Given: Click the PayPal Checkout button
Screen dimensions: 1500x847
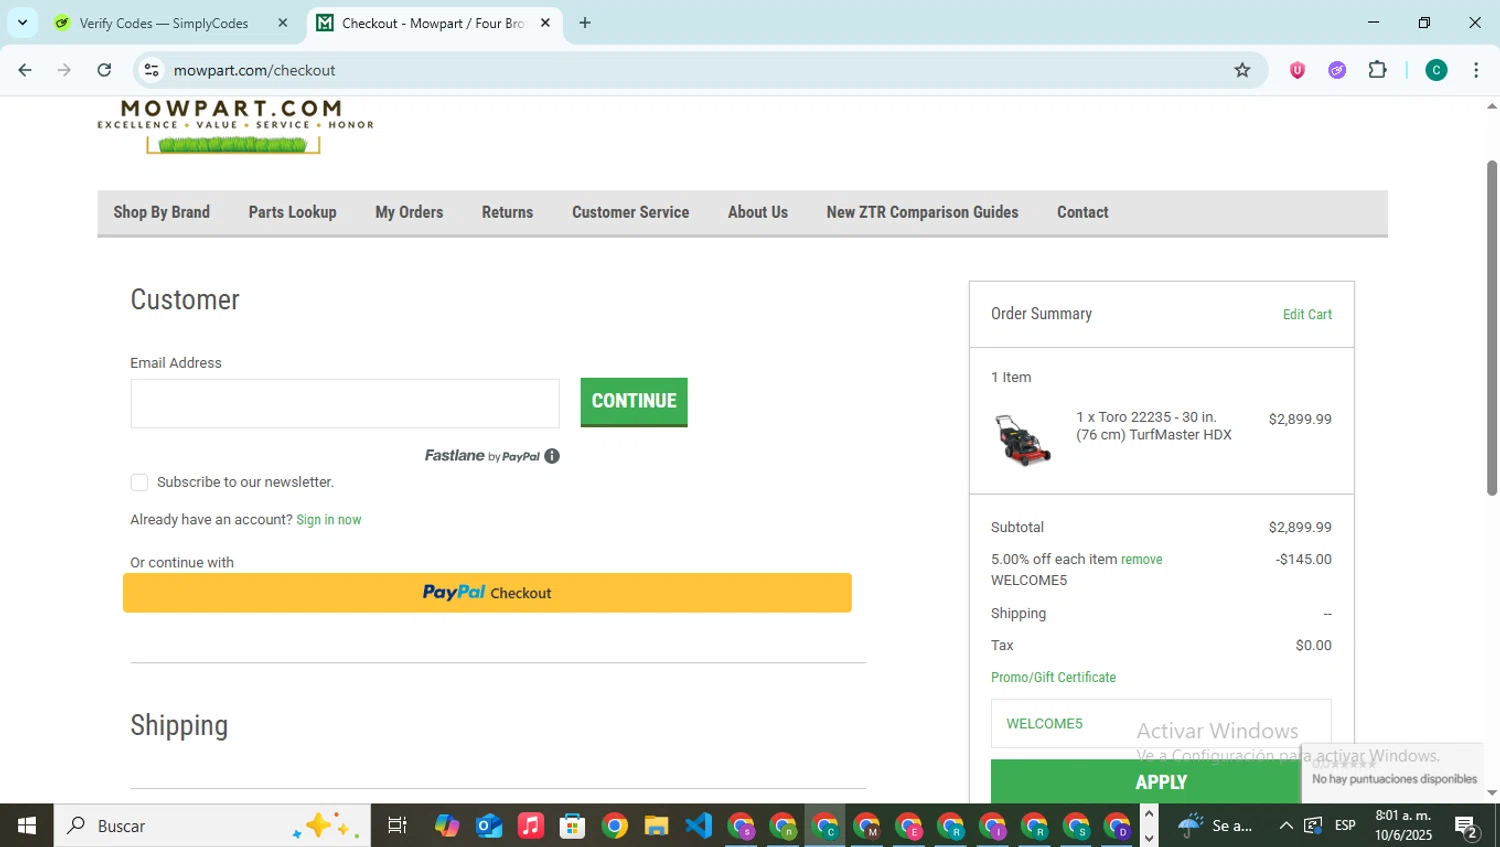Looking at the screenshot, I should [487, 593].
